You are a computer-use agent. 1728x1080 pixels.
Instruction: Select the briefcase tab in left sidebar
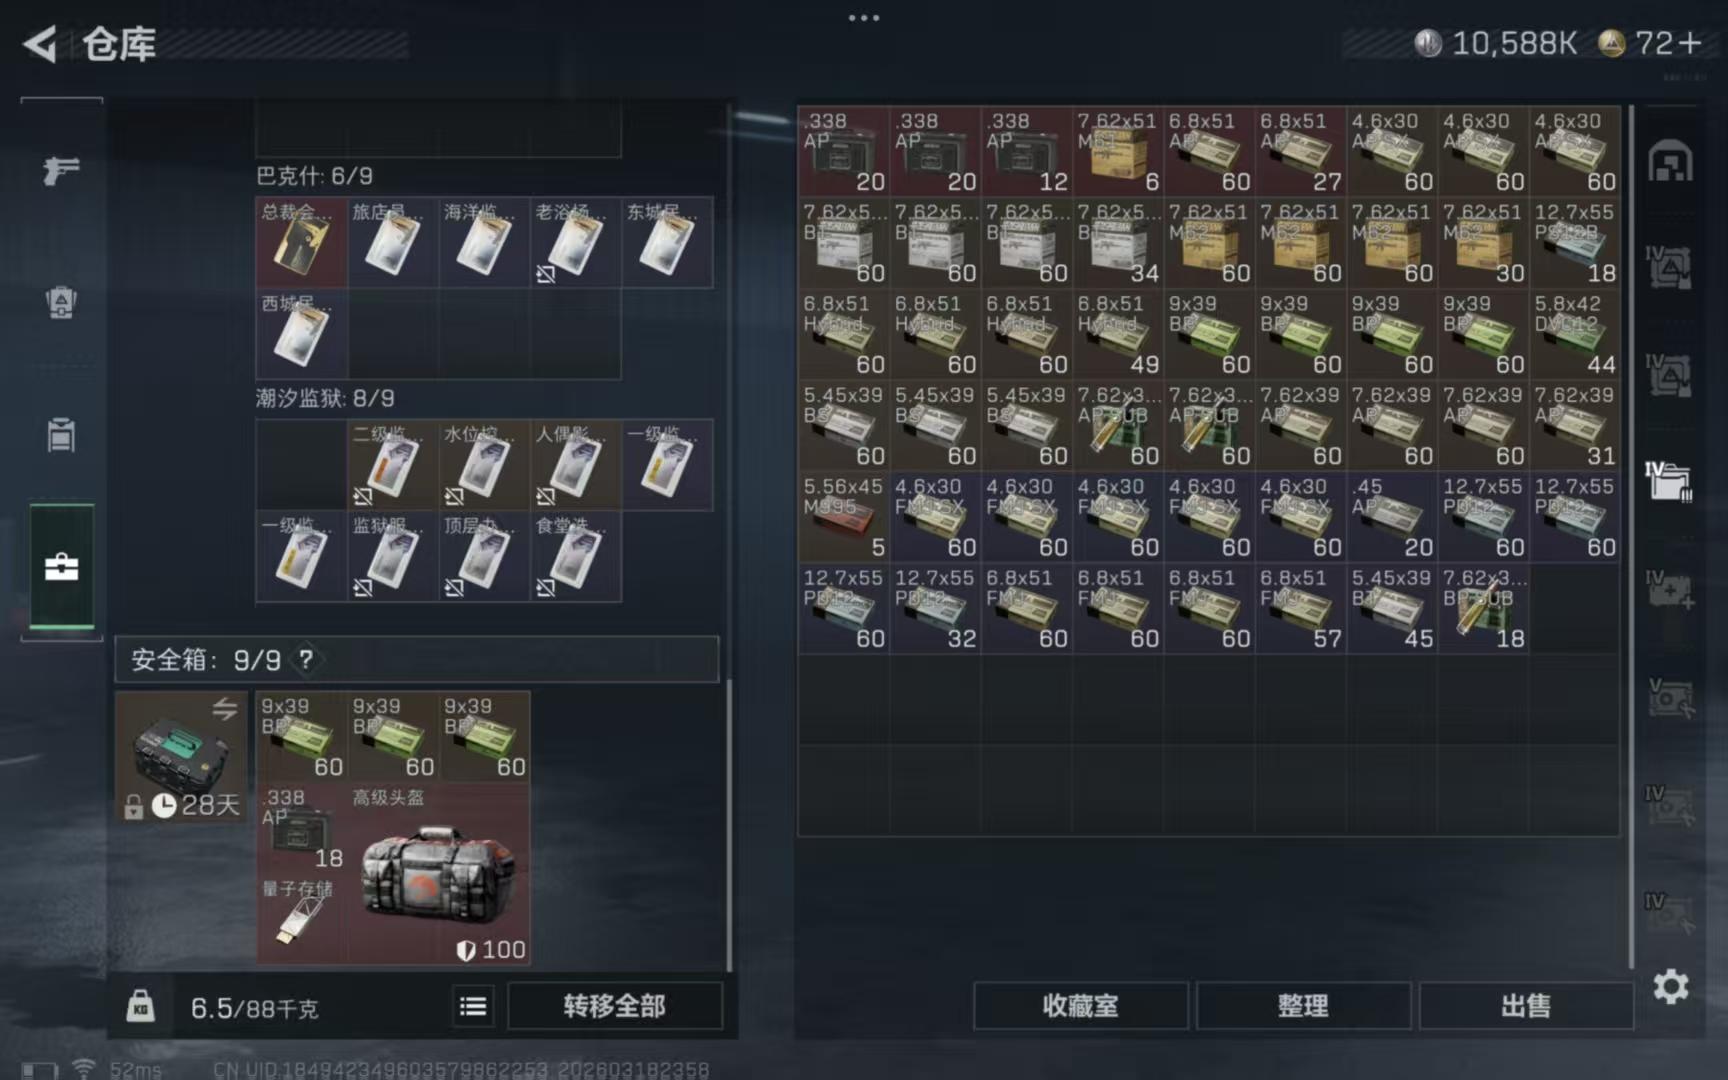[x=61, y=567]
